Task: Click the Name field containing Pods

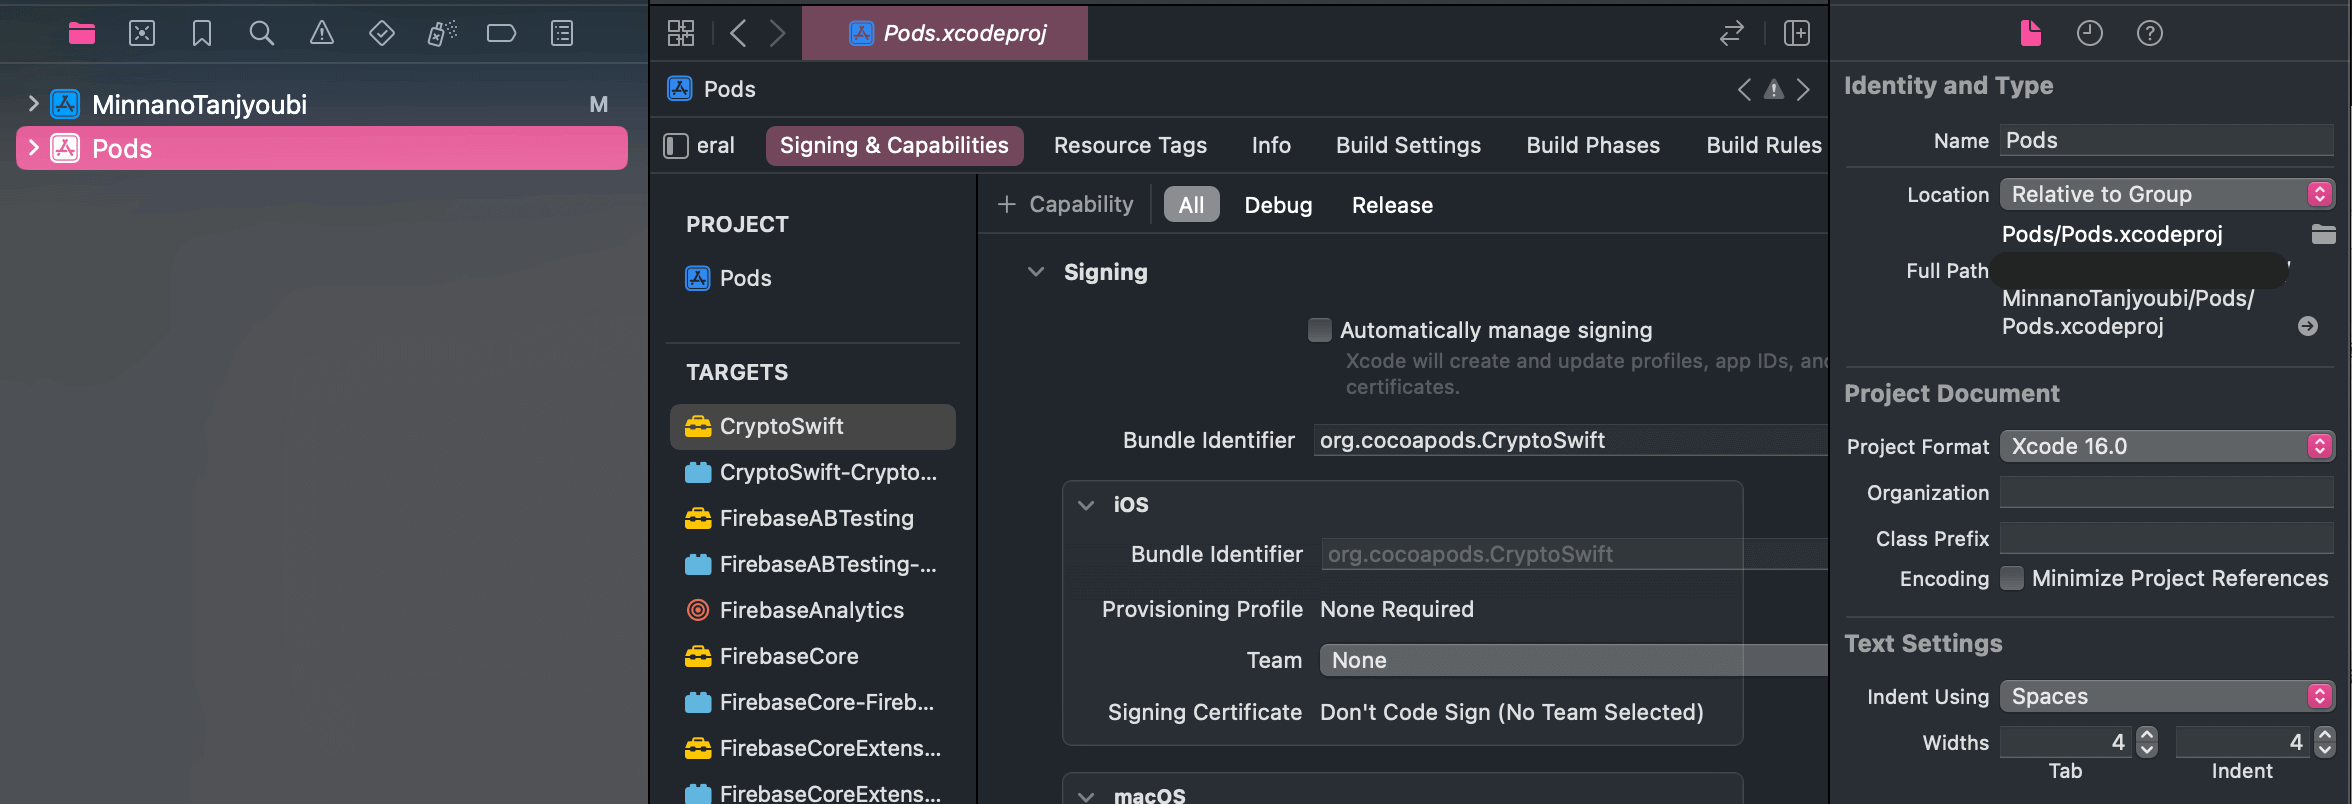Action: tap(2167, 140)
